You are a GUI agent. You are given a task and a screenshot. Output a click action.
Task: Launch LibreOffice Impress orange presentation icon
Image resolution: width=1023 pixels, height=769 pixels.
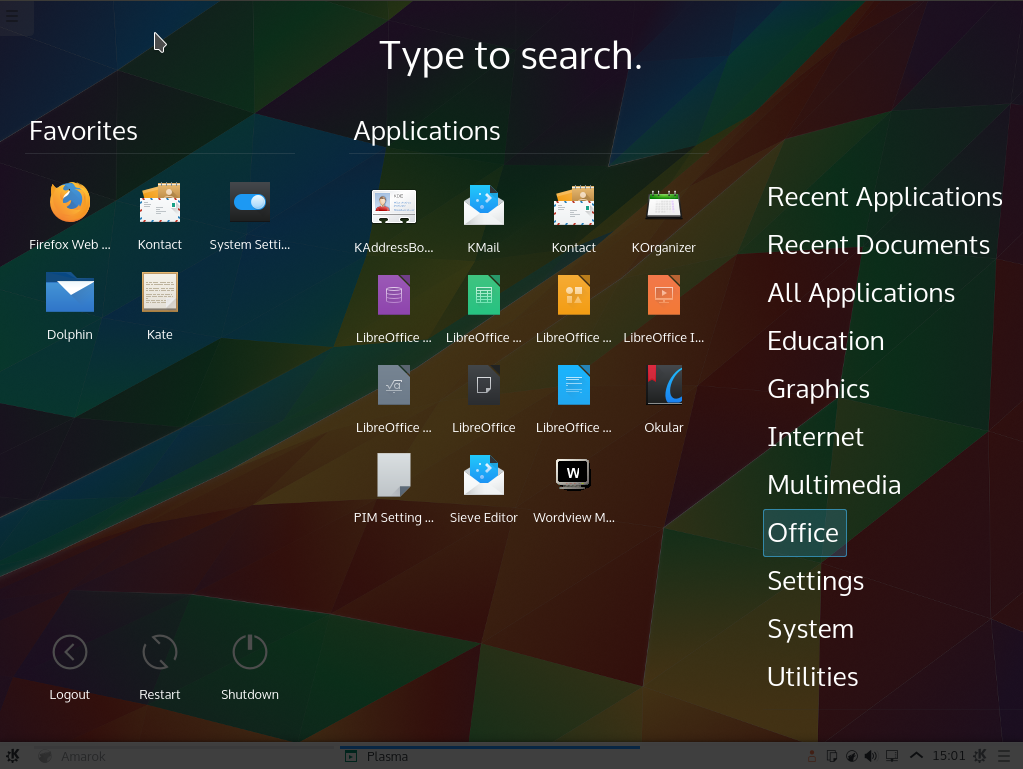click(x=664, y=309)
